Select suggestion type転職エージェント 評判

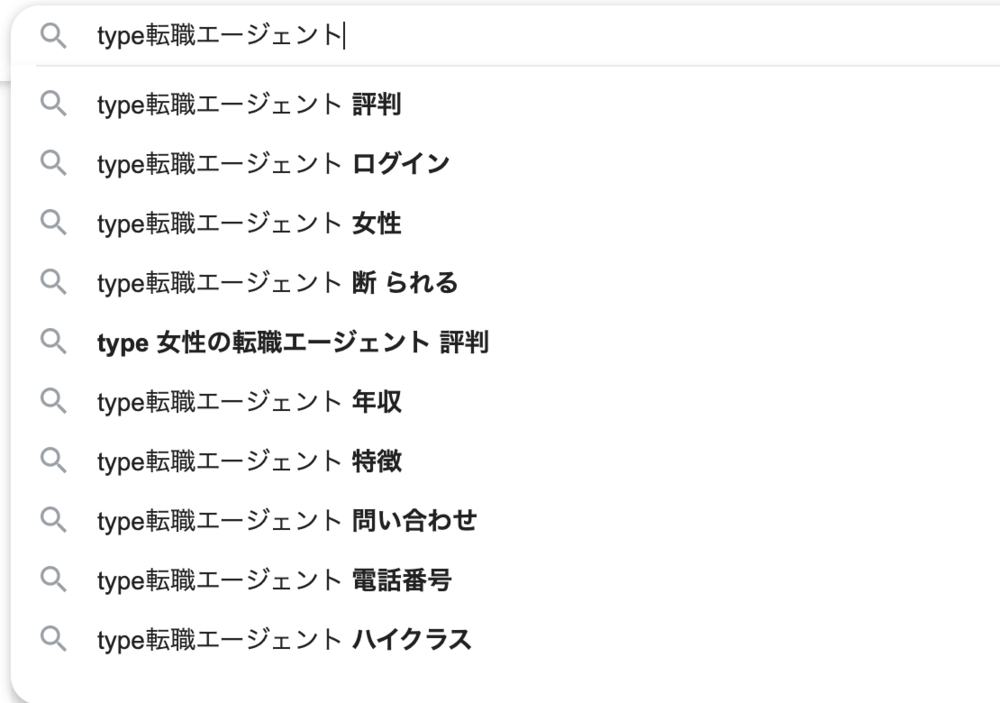pyautogui.click(x=249, y=104)
